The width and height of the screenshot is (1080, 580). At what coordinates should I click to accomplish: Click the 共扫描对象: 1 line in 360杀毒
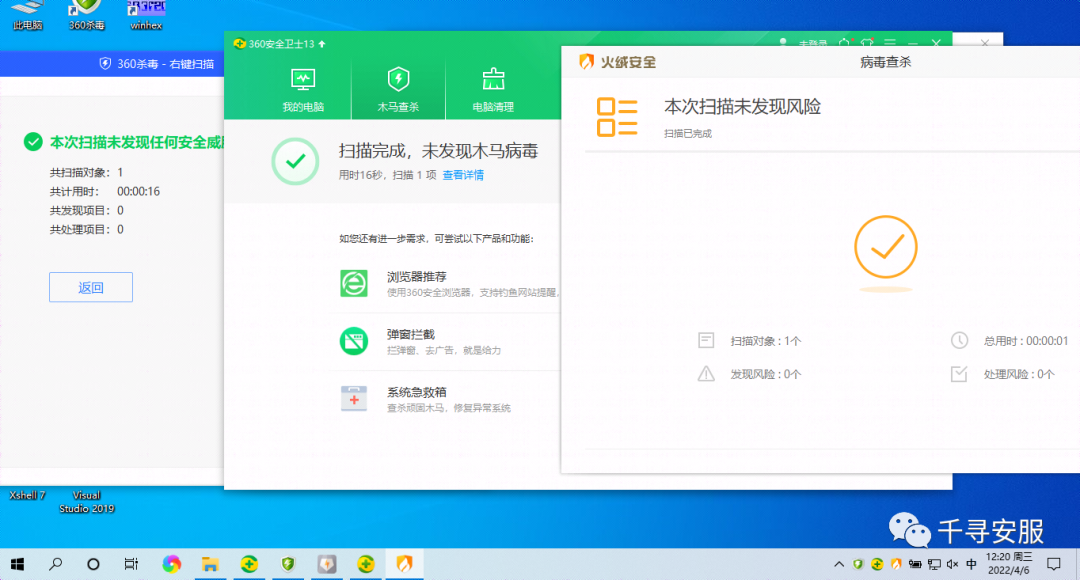pos(86,172)
